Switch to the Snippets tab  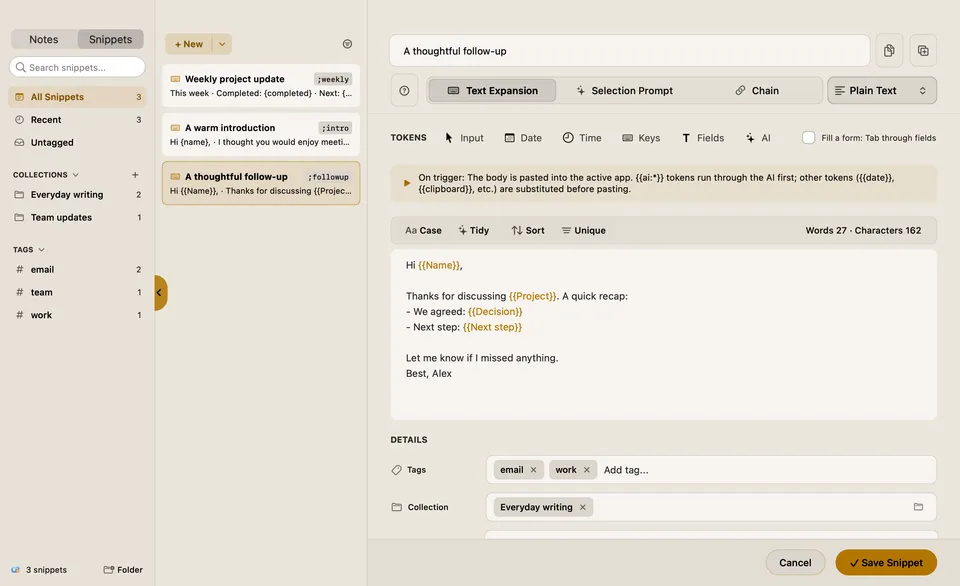[x=110, y=39]
